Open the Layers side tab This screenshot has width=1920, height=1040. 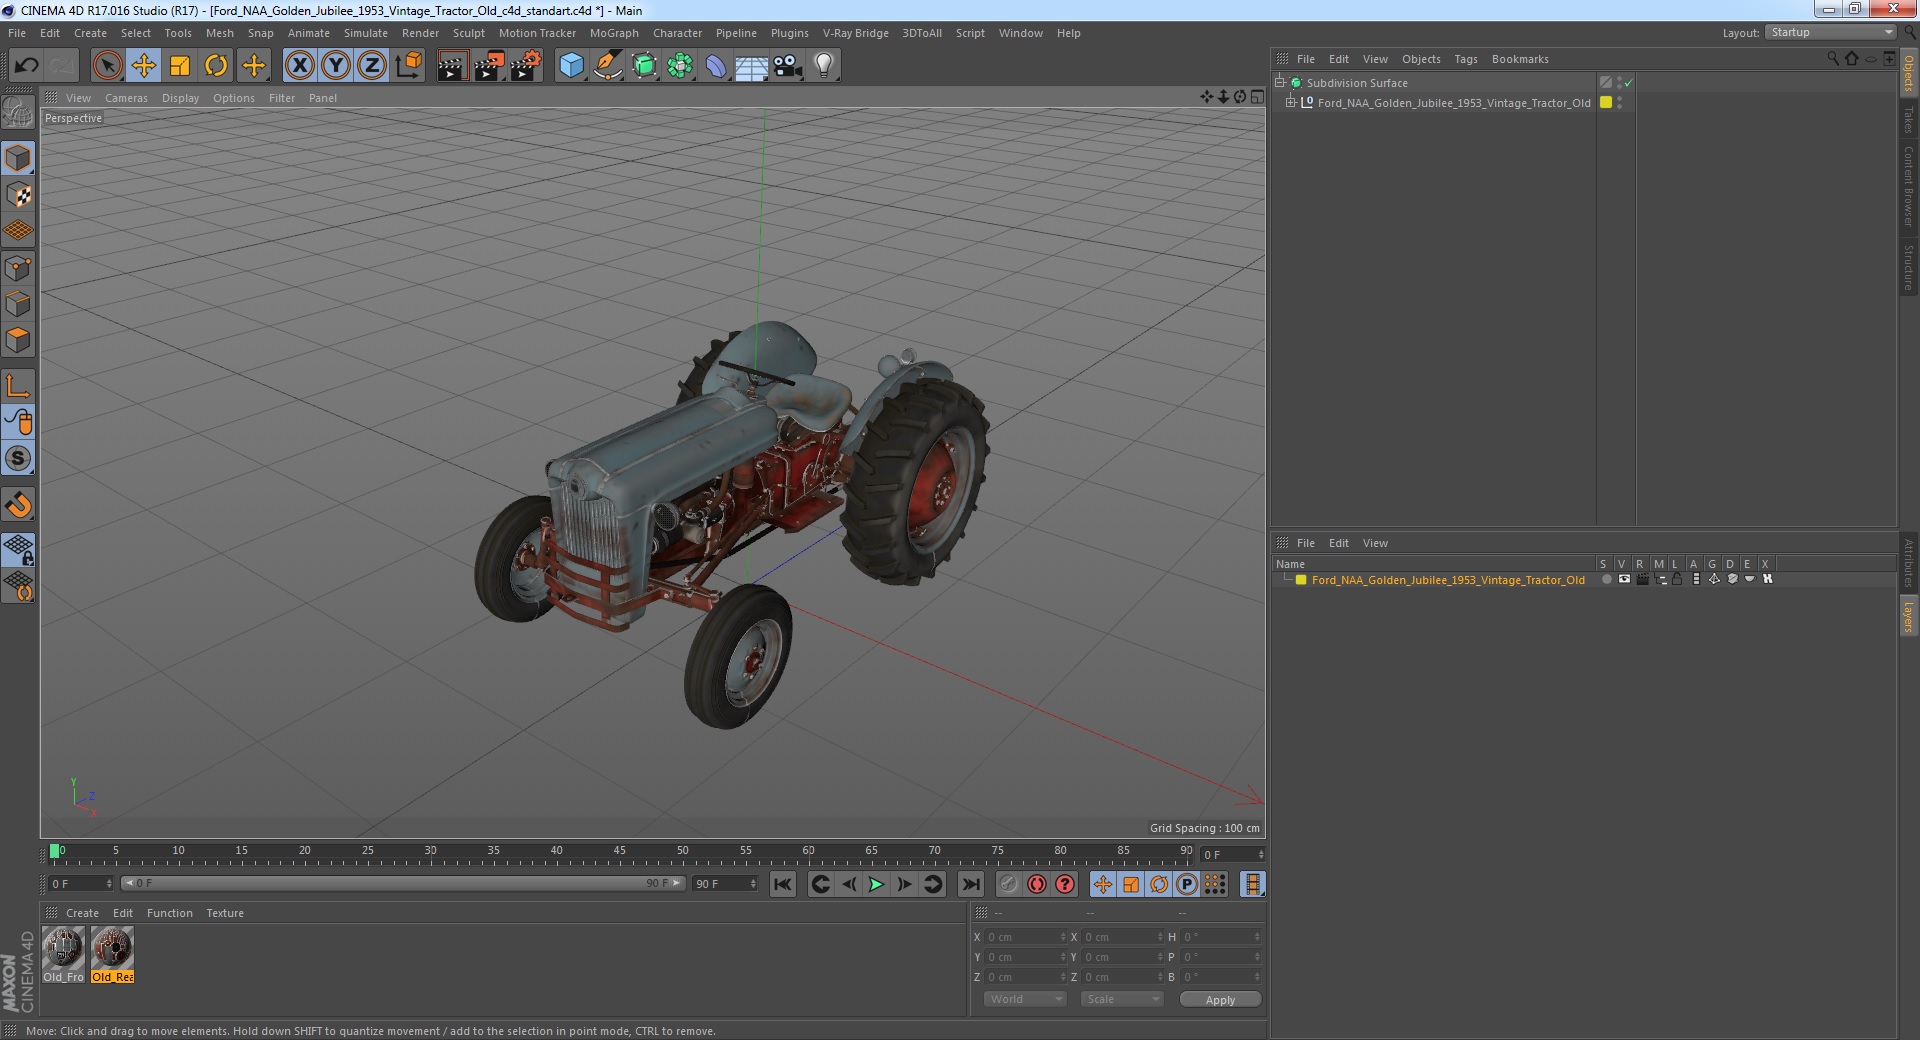point(1909,617)
